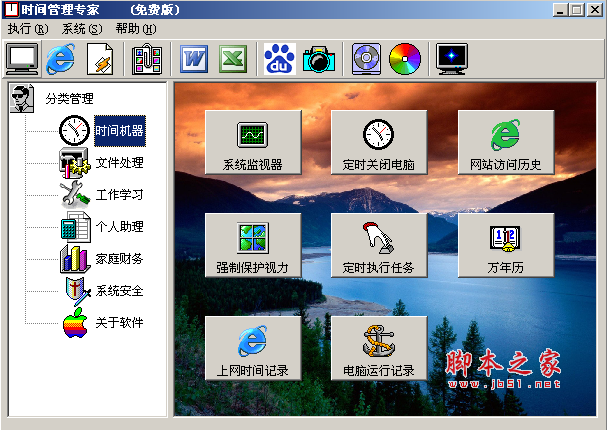
Task: Click the color wheel toolbar icon
Action: 405,59
